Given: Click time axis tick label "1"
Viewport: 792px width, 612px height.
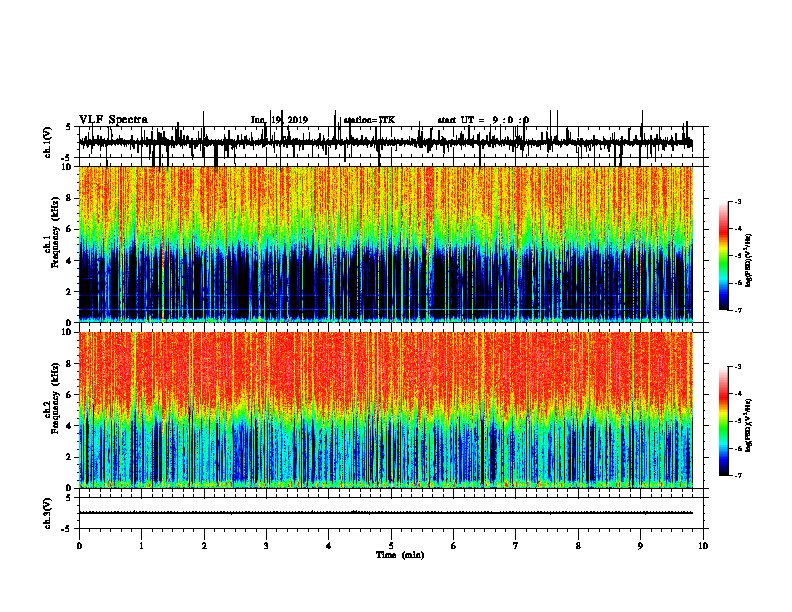Looking at the screenshot, I should point(141,546).
